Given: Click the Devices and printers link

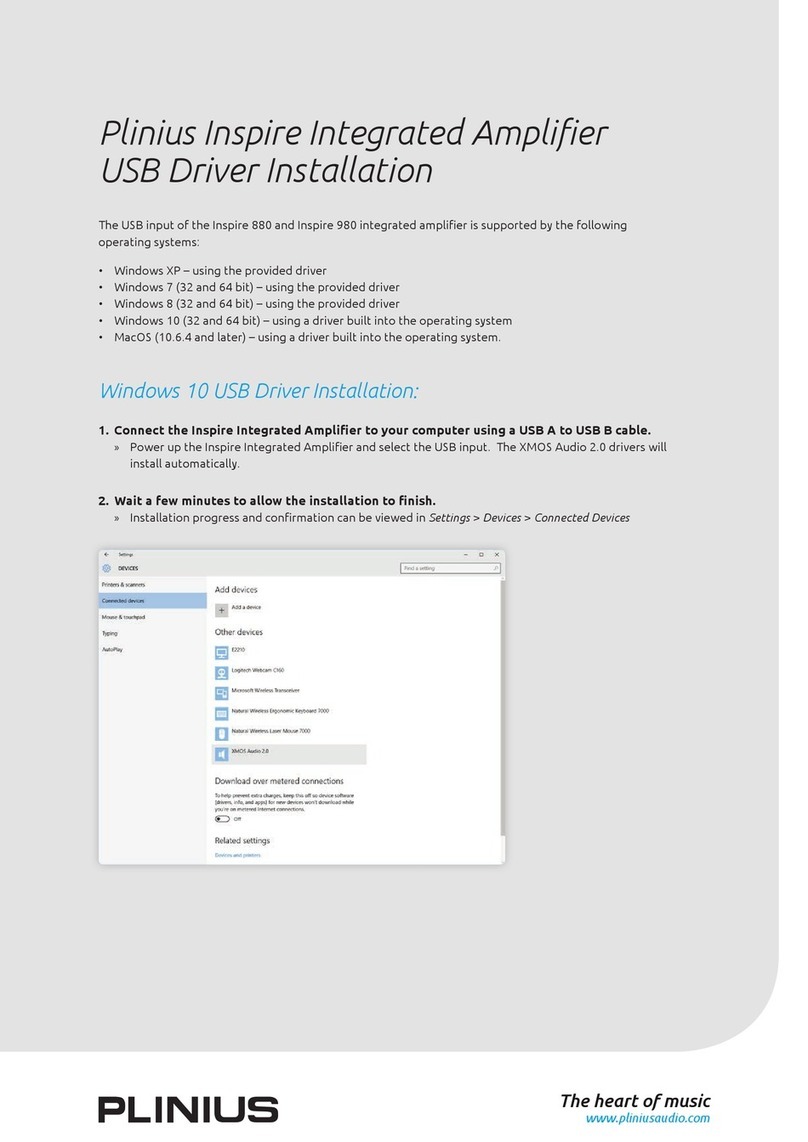Looking at the screenshot, I should 238,855.
